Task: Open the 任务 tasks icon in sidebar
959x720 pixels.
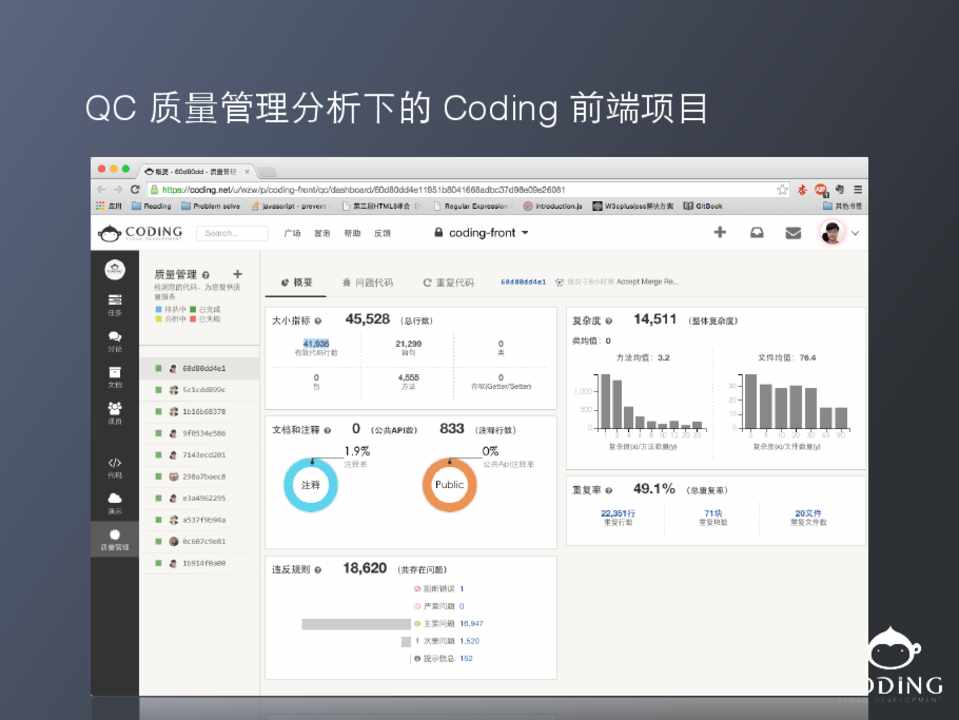Action: click(115, 303)
